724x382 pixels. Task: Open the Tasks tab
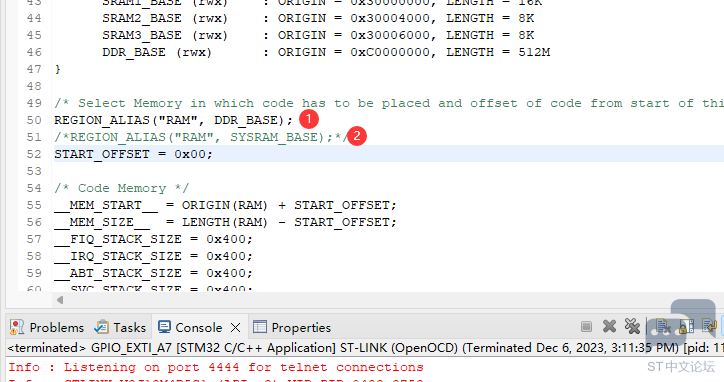point(120,327)
